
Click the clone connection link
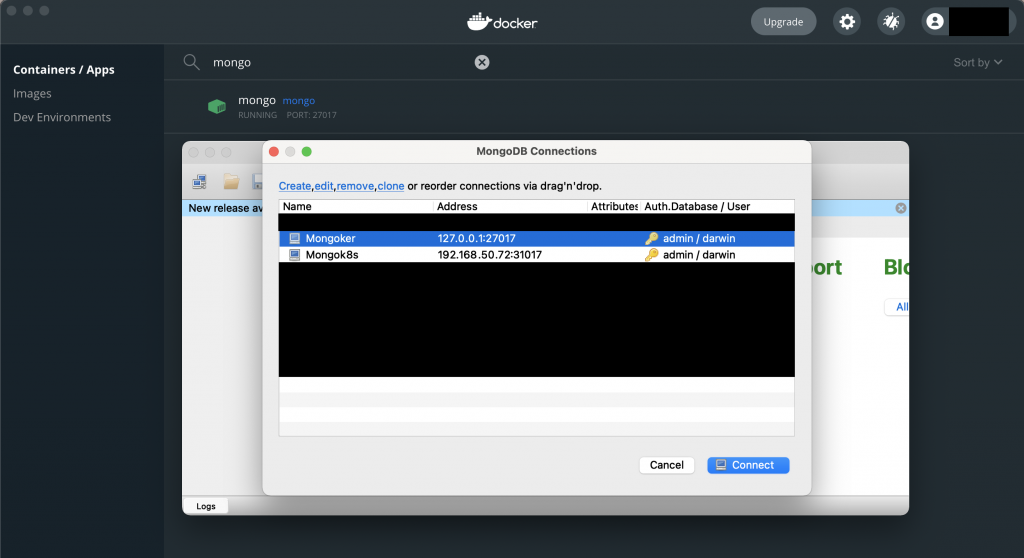tap(391, 186)
